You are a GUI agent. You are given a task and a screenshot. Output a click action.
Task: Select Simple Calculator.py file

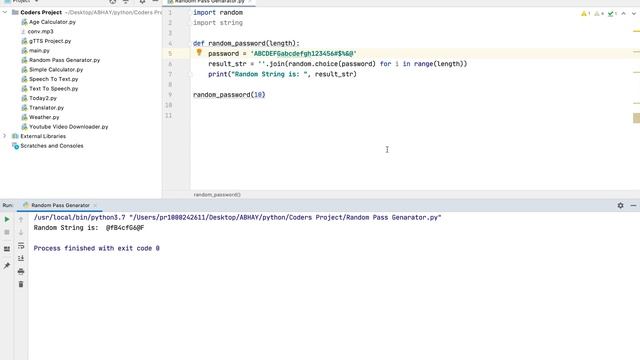(56, 69)
